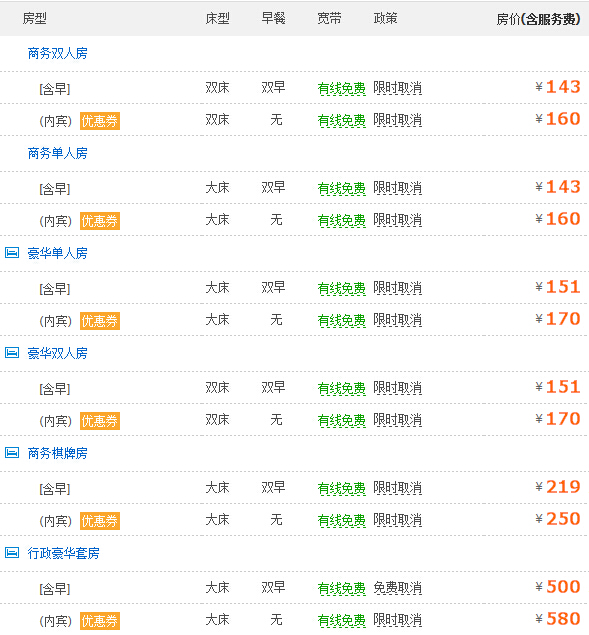
Task: Click the photo icon beside 行政豪华套房
Action: 12,552
